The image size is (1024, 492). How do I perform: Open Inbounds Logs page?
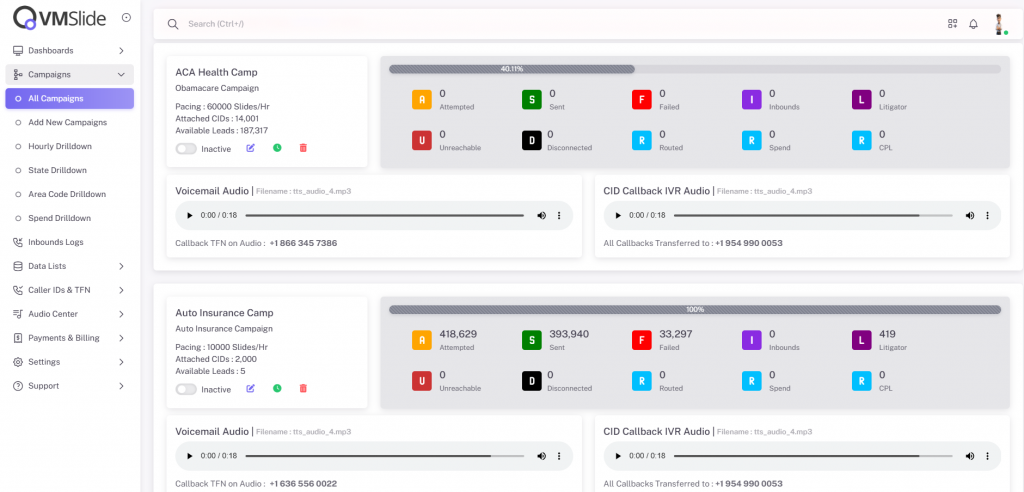click(x=55, y=242)
